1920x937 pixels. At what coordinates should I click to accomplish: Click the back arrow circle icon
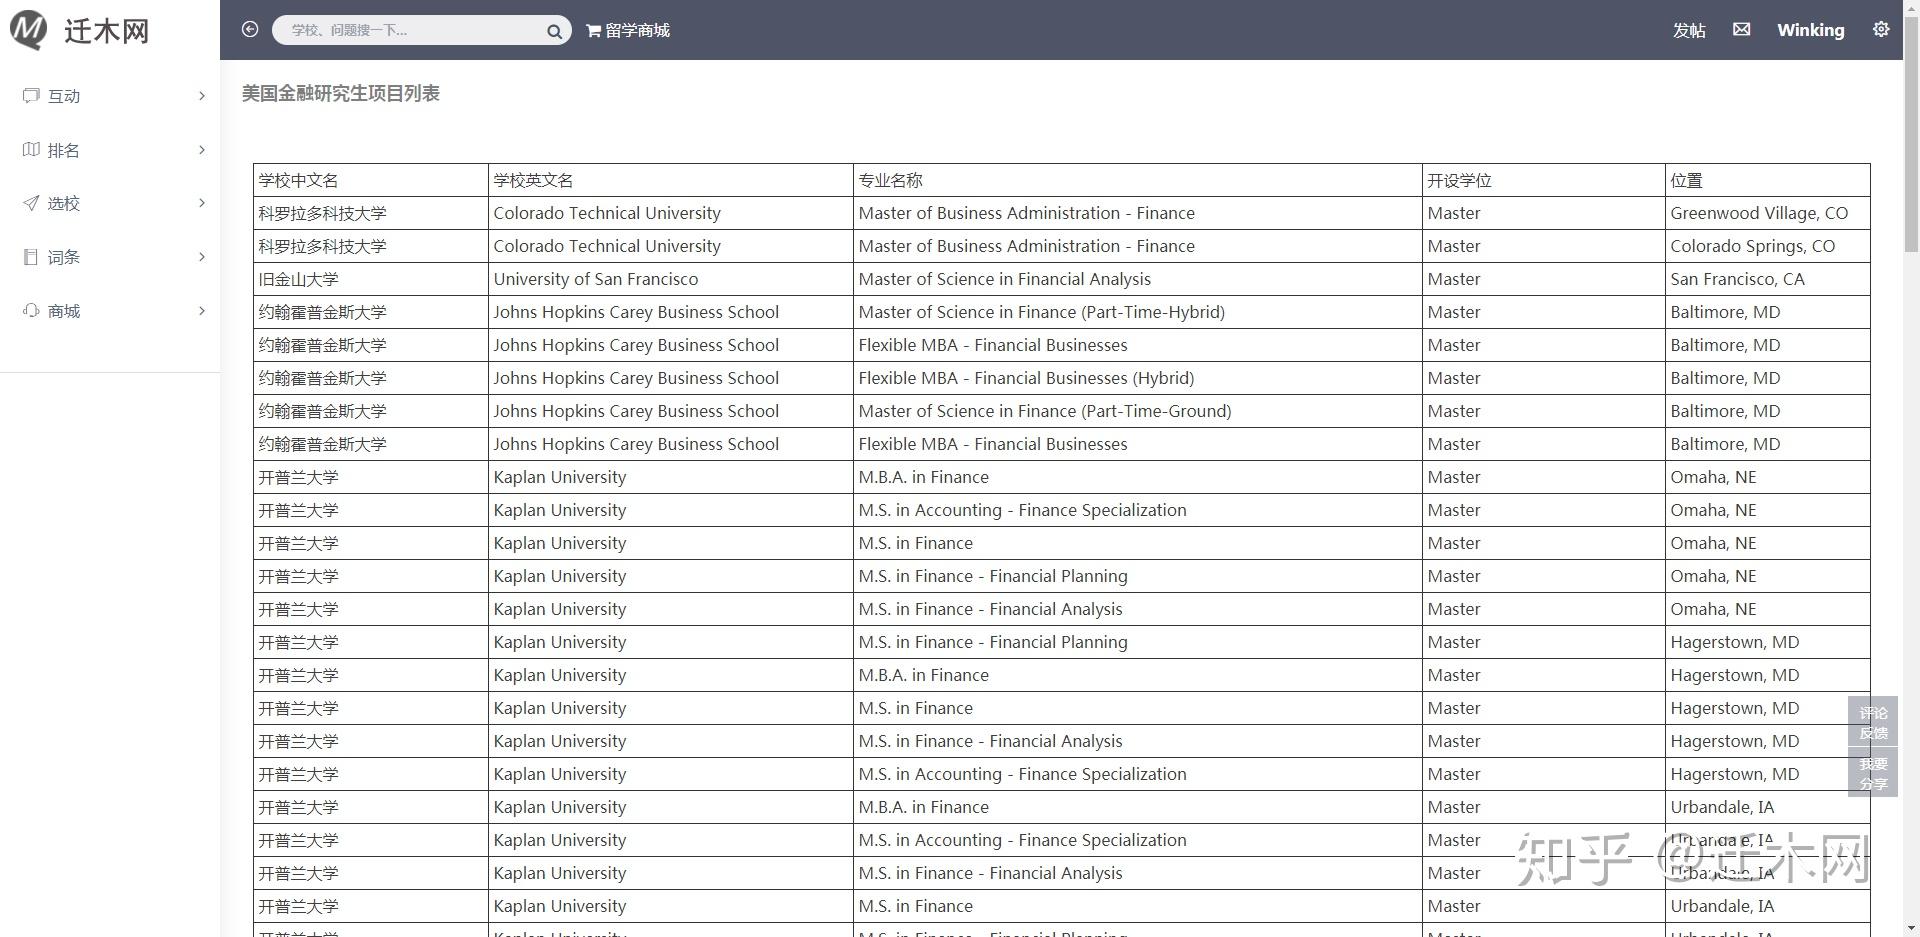tap(250, 30)
